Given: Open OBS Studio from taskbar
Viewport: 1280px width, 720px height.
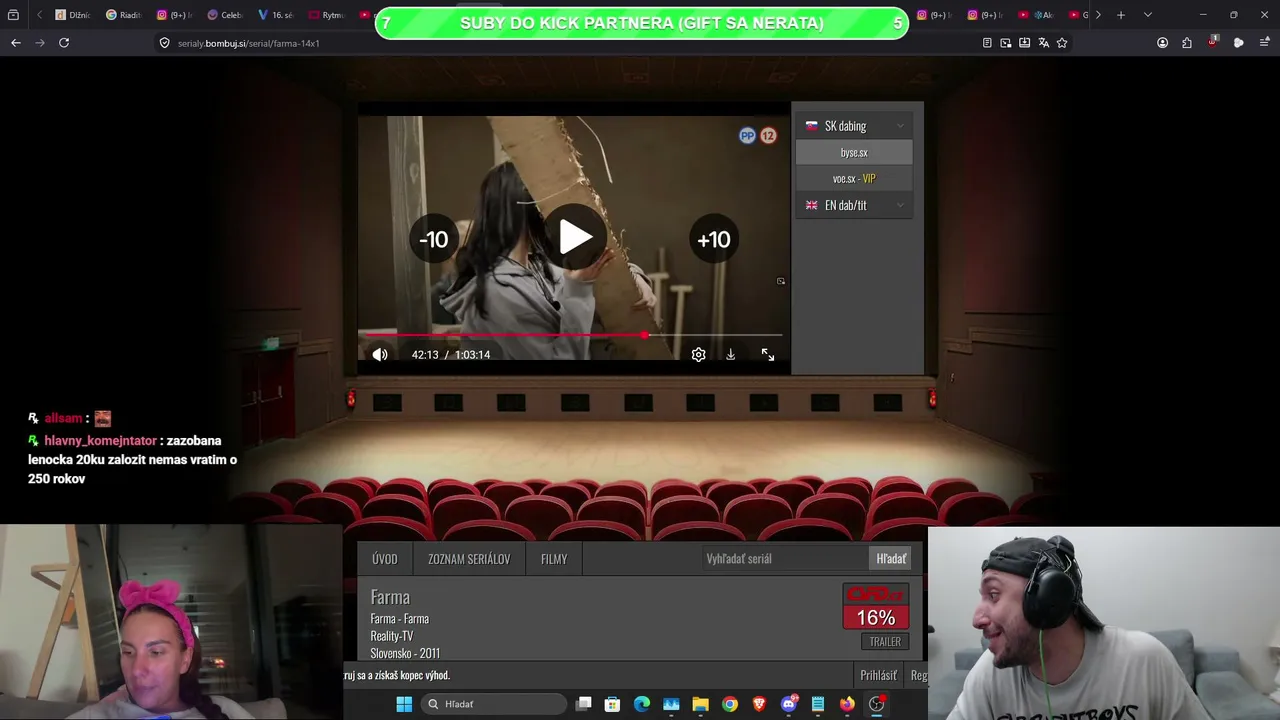Looking at the screenshot, I should (877, 704).
